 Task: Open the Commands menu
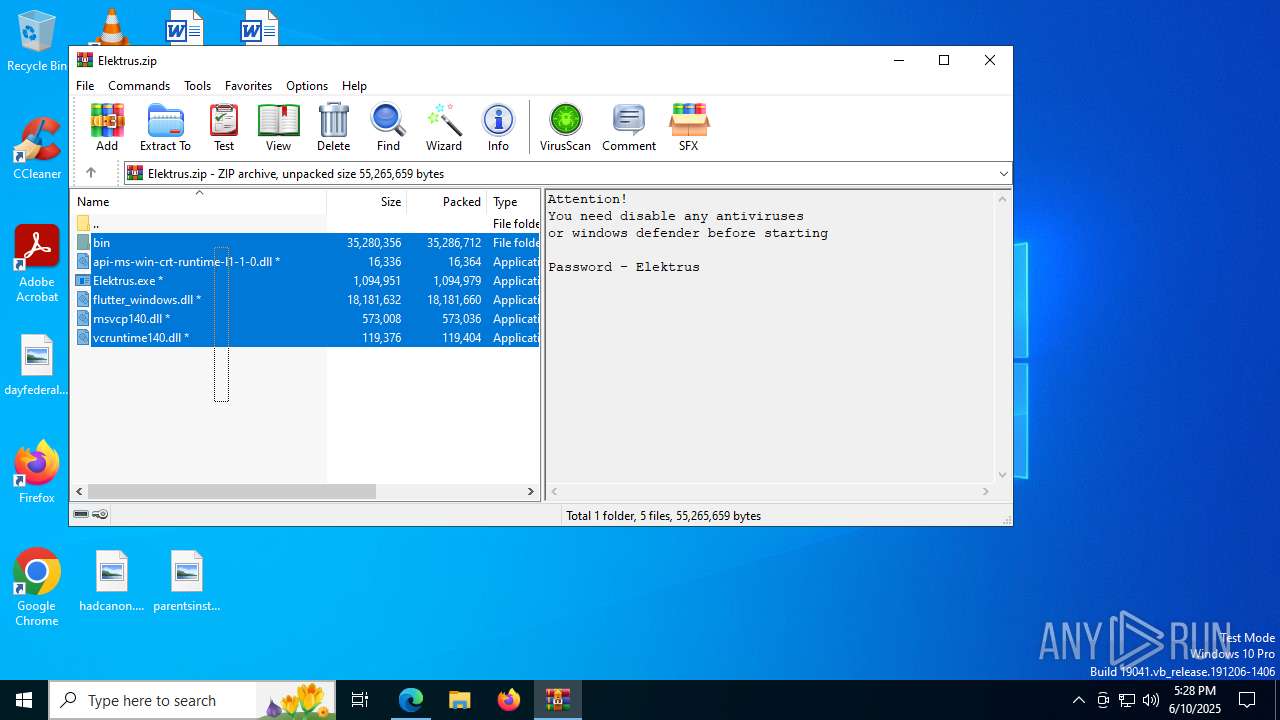pyautogui.click(x=139, y=86)
